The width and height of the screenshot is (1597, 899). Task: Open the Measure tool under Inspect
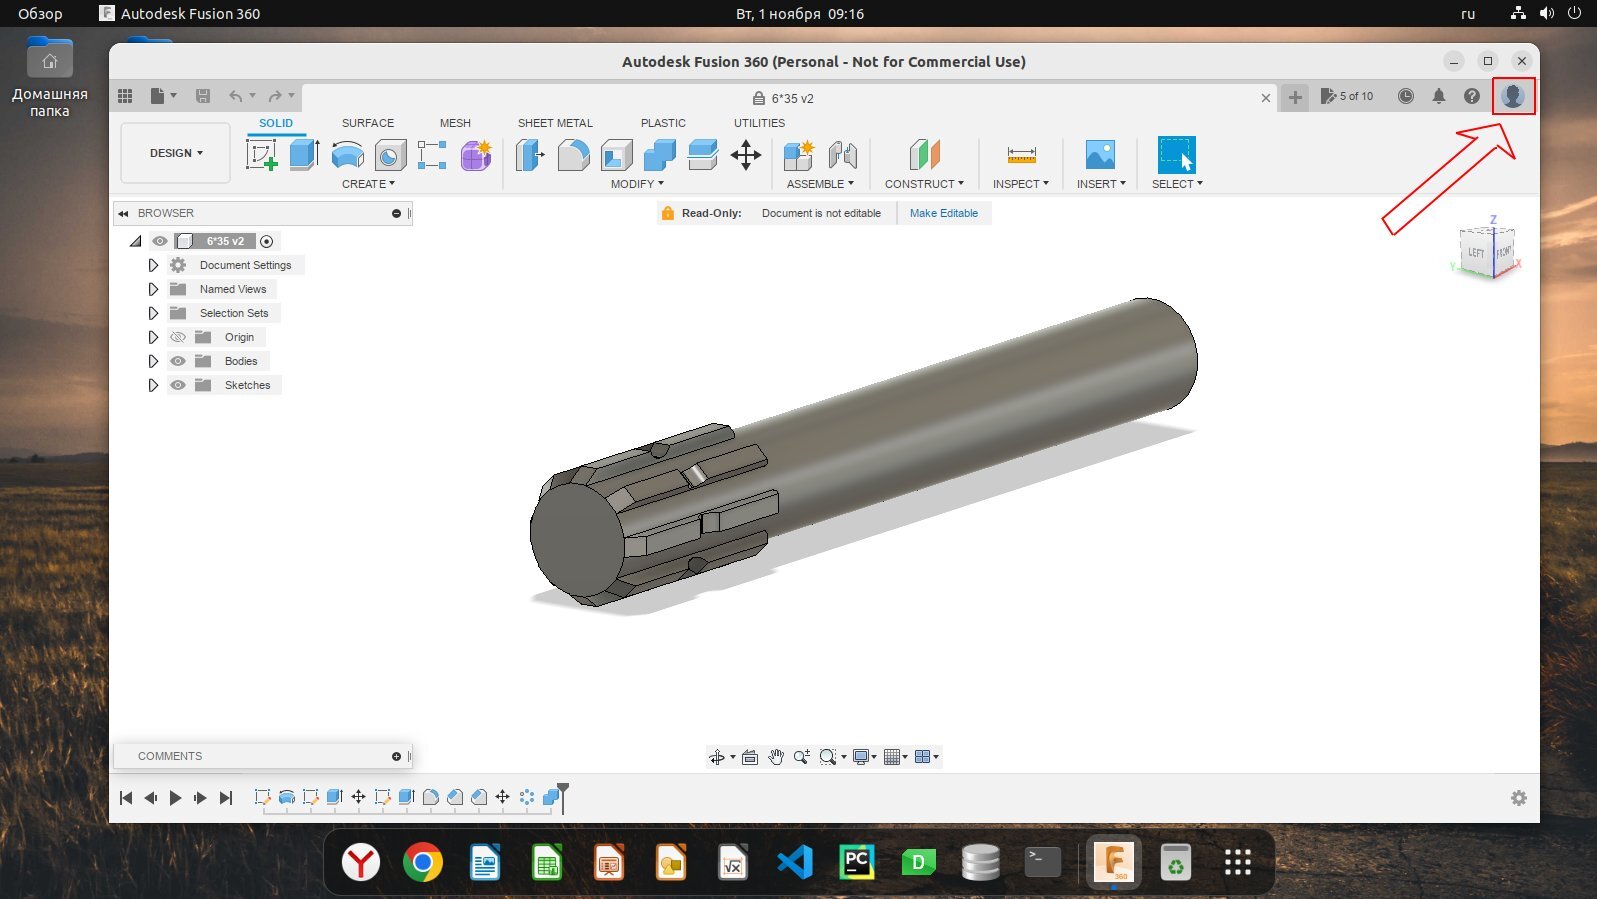click(x=1021, y=155)
